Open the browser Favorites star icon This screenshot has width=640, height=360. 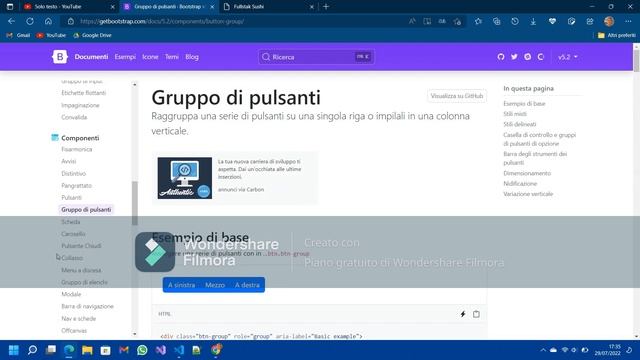pyautogui.click(x=478, y=21)
